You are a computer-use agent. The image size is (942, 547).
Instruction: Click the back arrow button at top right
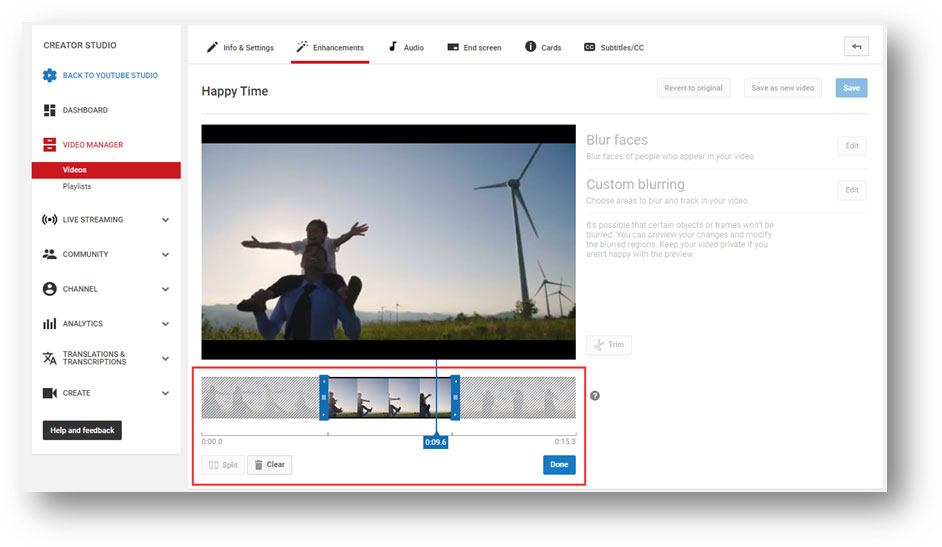856,46
